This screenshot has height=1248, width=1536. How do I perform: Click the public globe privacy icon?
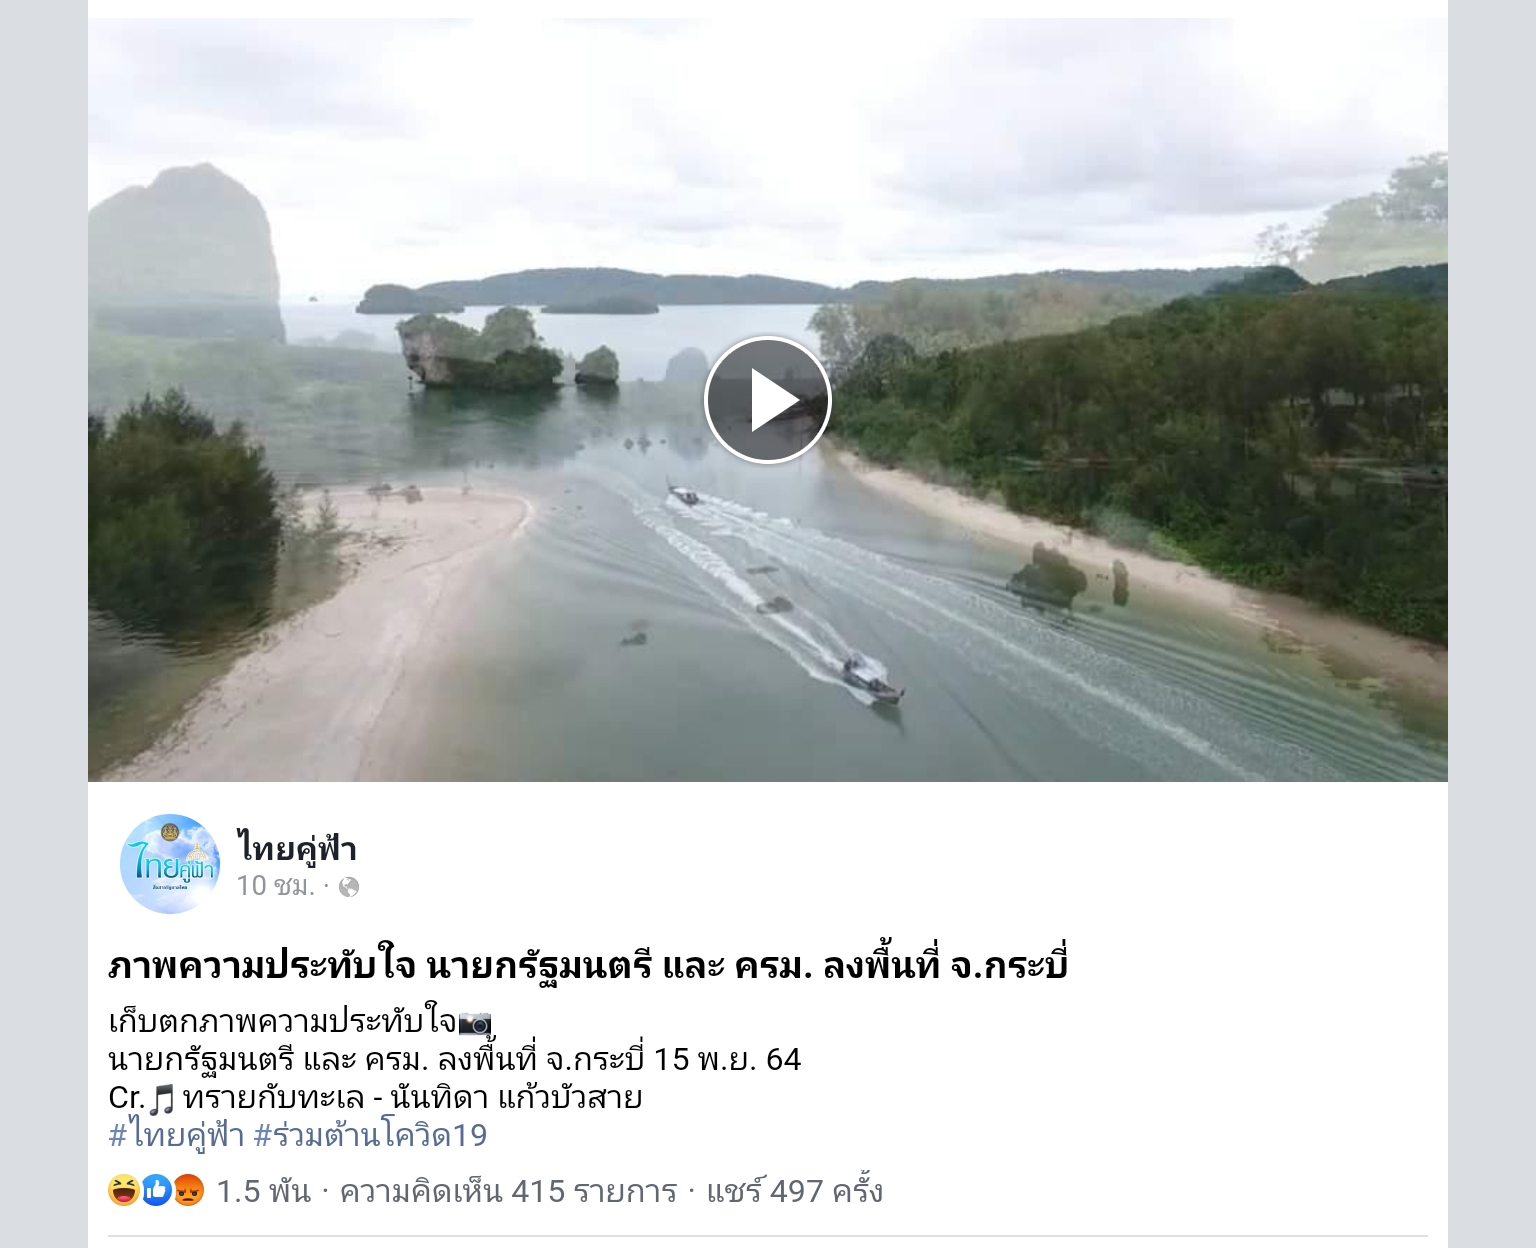pos(349,887)
